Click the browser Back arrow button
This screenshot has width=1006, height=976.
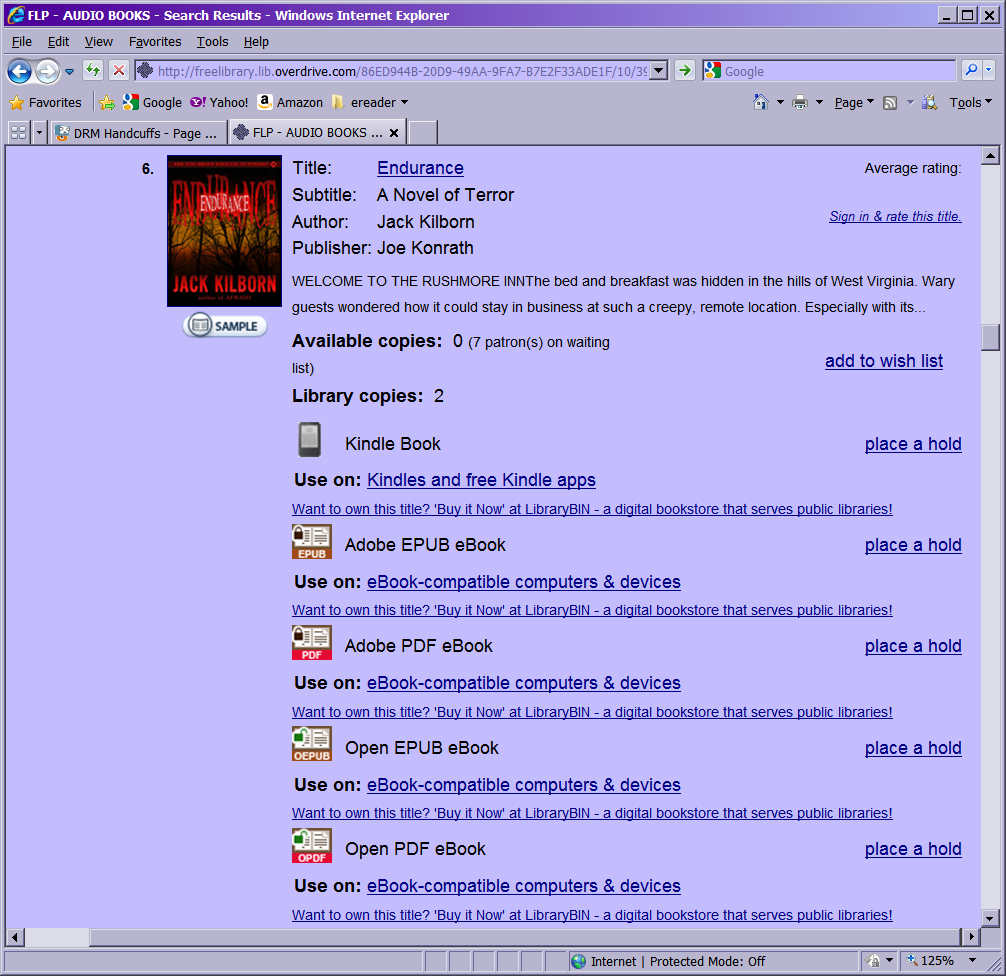[20, 71]
